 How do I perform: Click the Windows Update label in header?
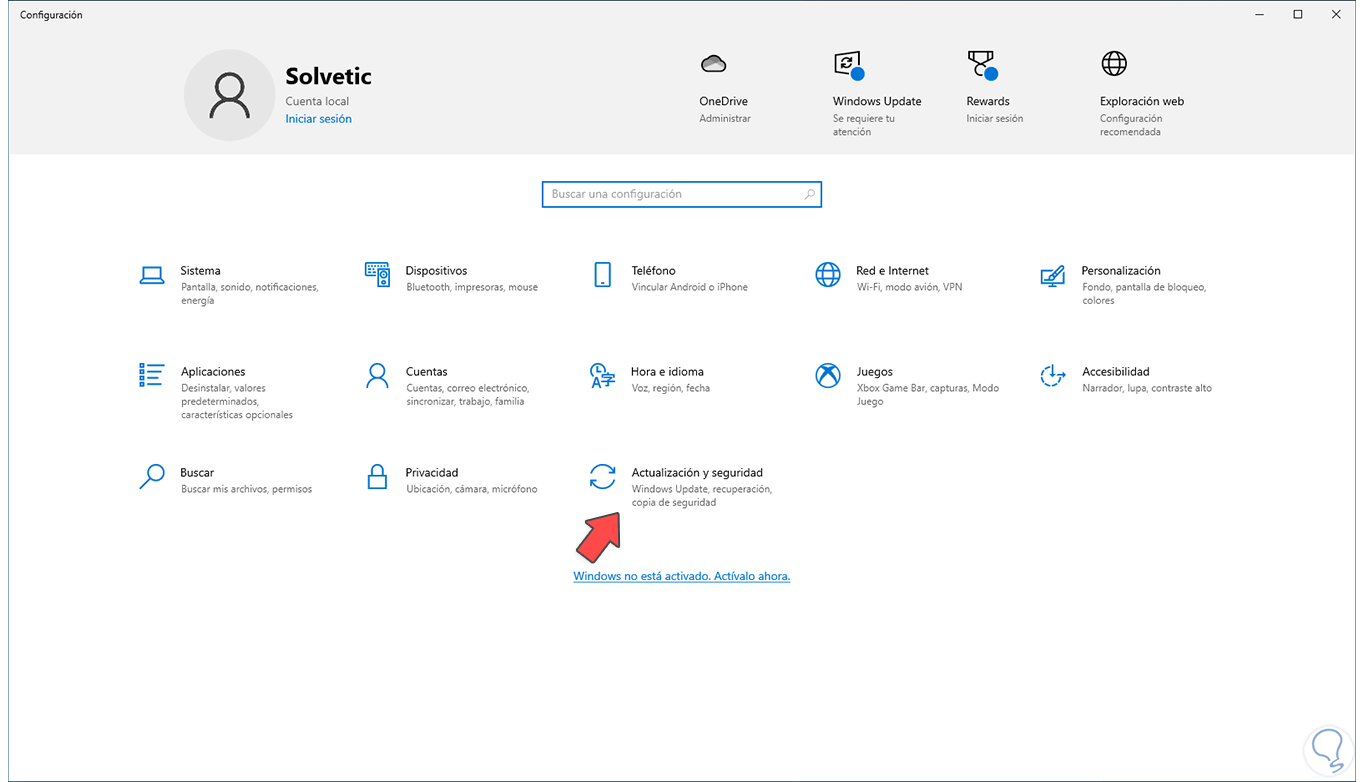877,101
